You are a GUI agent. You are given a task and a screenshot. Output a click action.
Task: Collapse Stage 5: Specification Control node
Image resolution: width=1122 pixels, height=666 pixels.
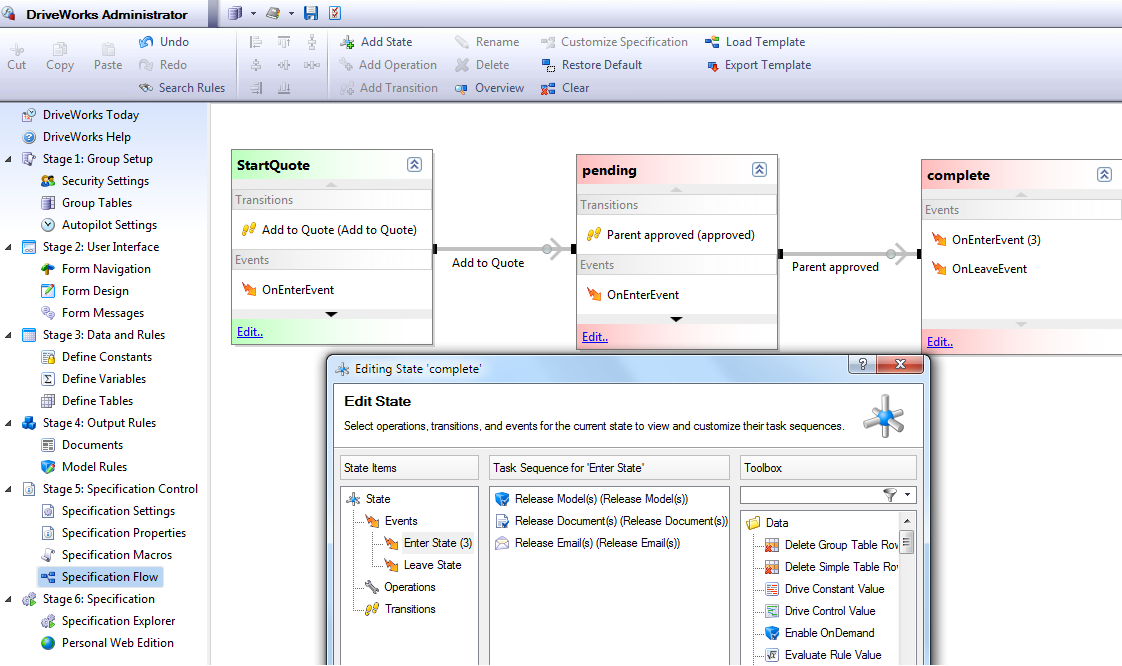pos(9,489)
